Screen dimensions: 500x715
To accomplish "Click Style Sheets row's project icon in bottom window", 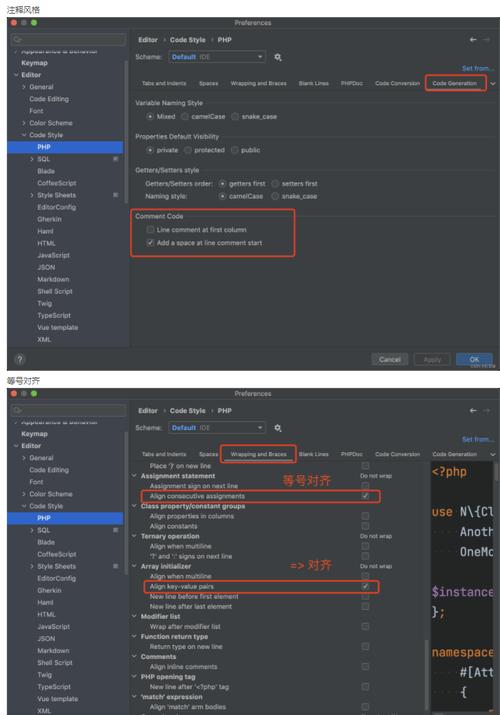I will [115, 566].
